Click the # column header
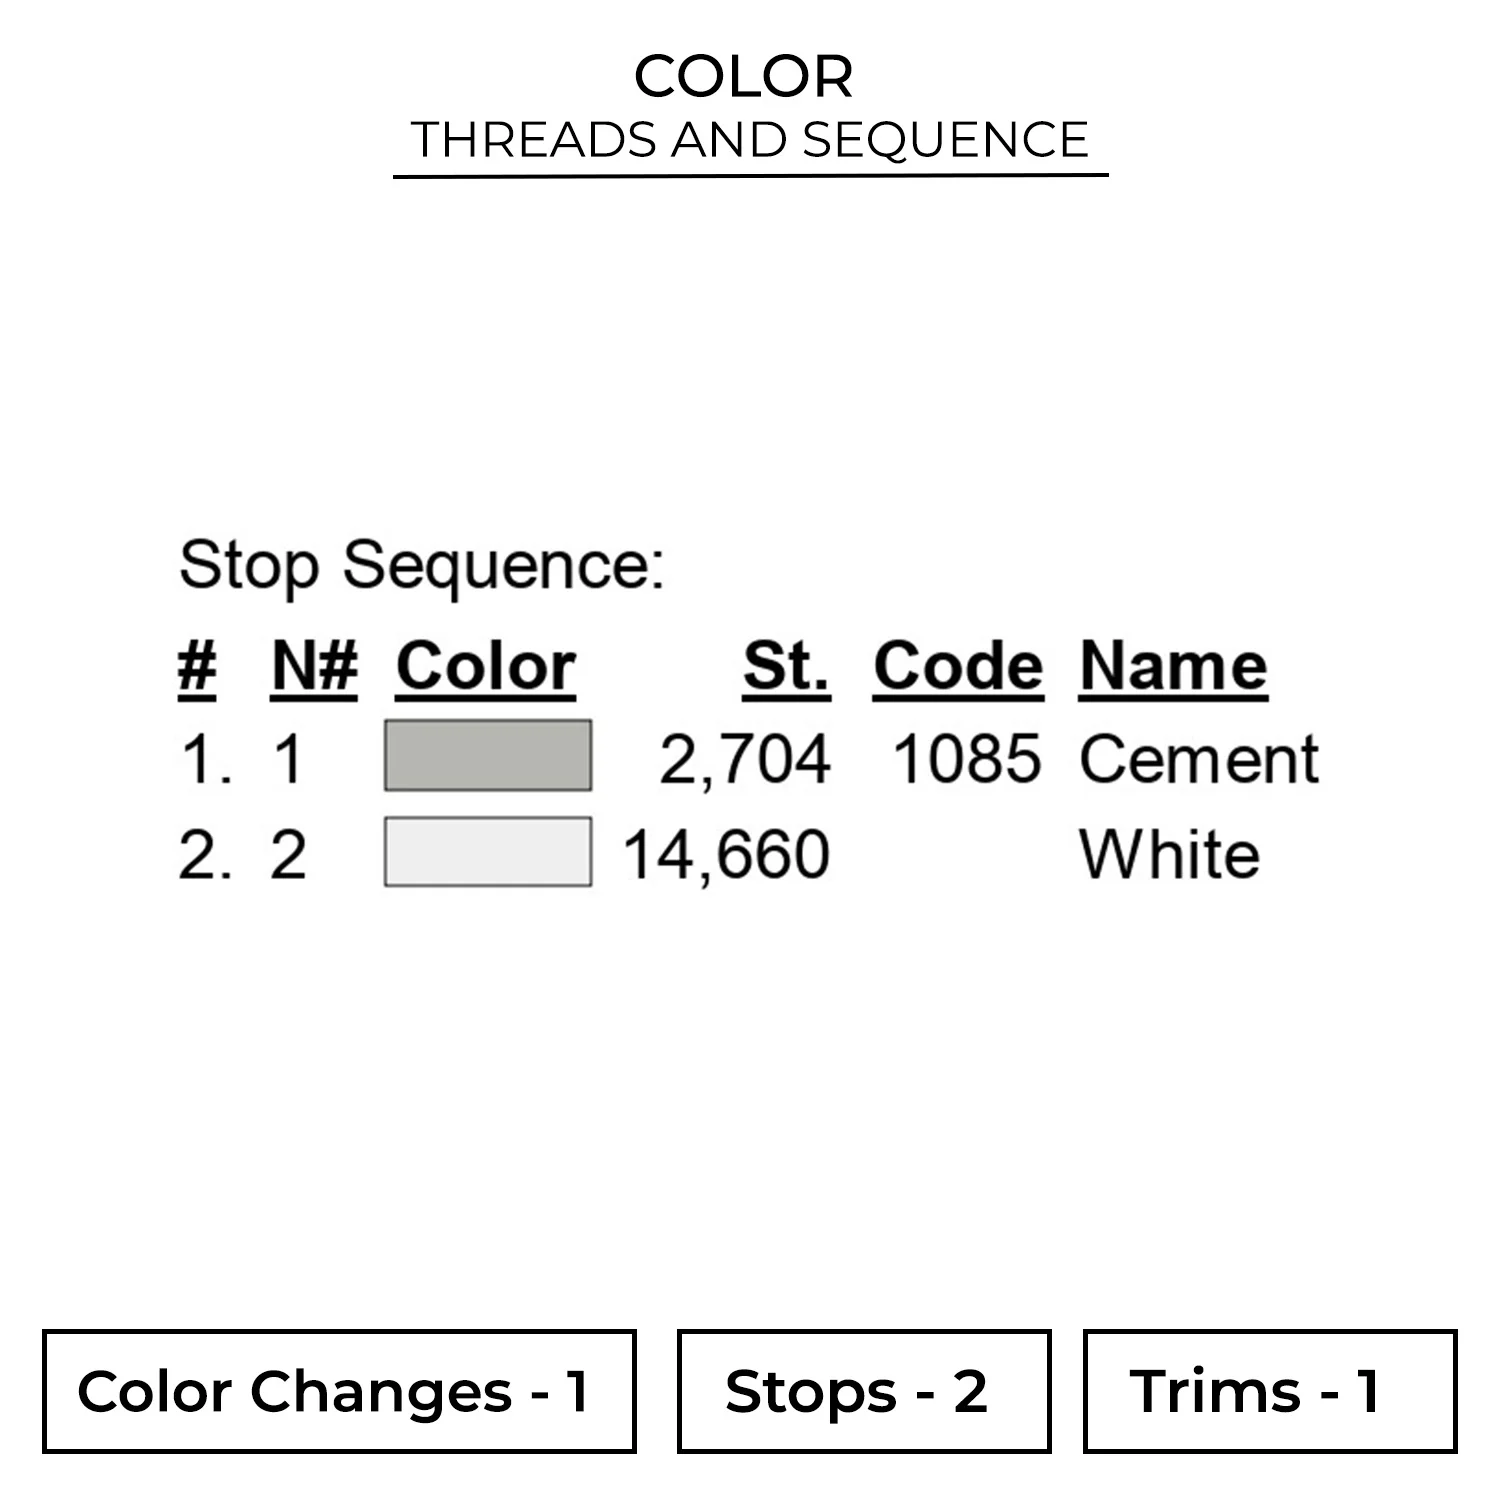Screen dimensions: 1500x1500 click(x=197, y=666)
